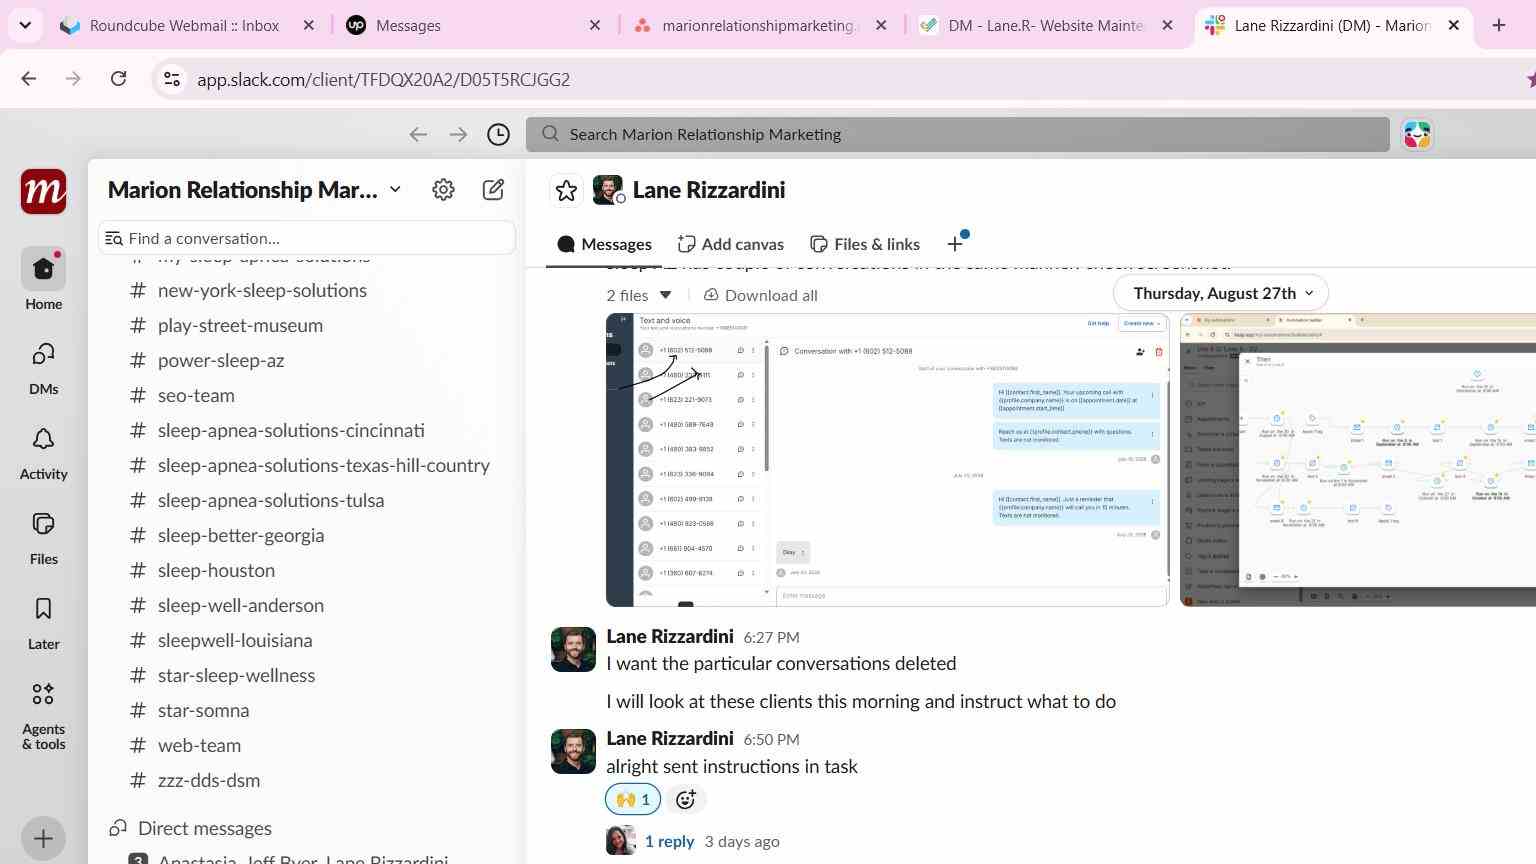Open the Thursday, August 27th date dropdown
Screen dimensions: 1536x864
click(1221, 293)
